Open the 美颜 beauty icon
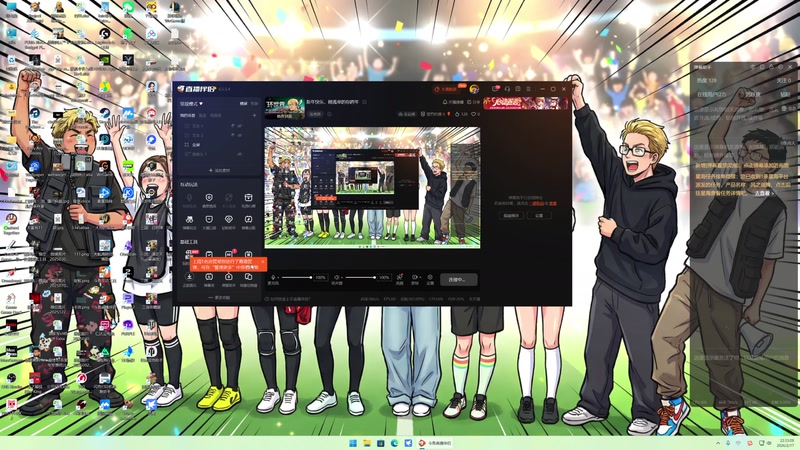 [x=400, y=279]
